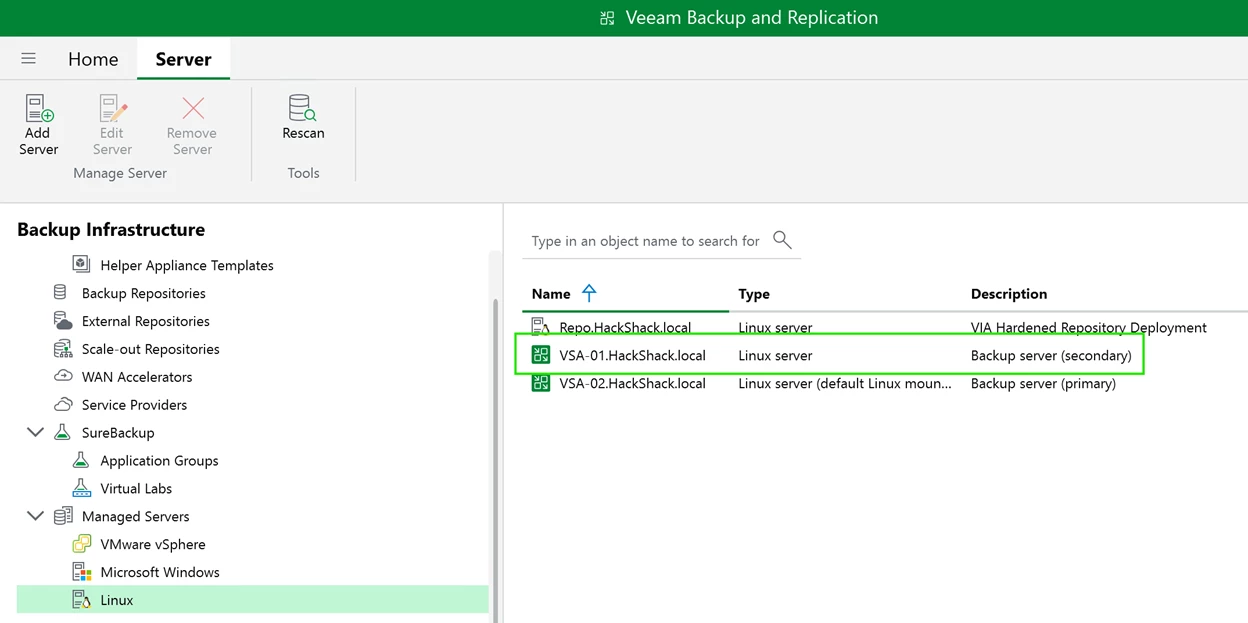Switch to the Home tab
The height and width of the screenshot is (623, 1248).
click(x=93, y=60)
